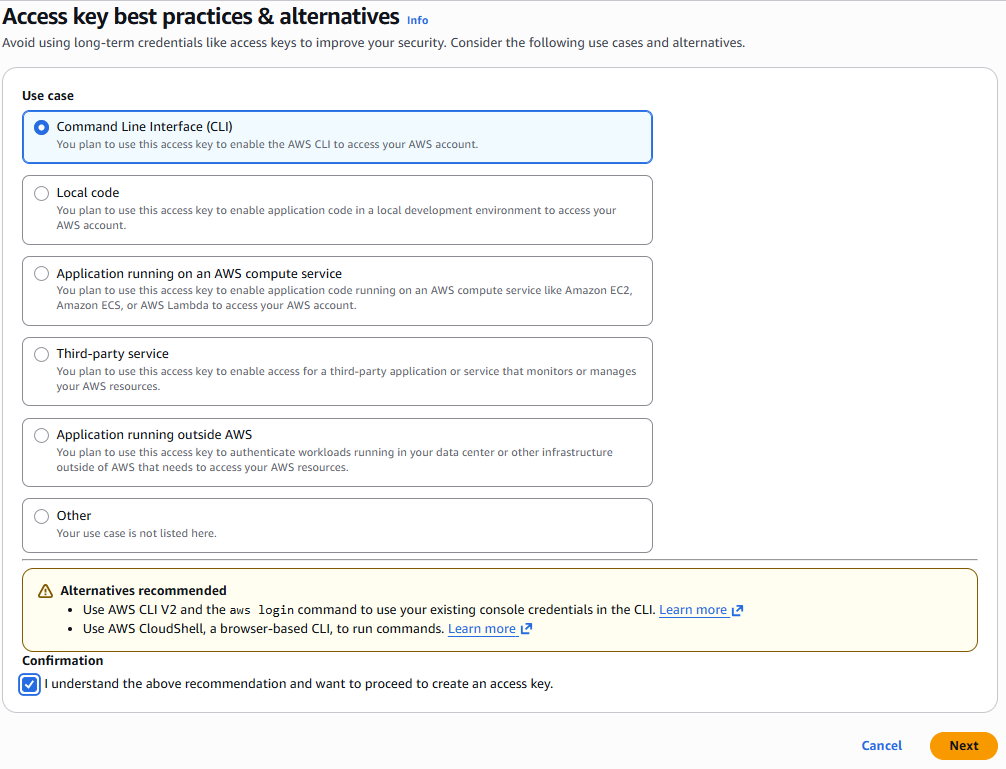Select the Command Line Interface (CLI) radio button

click(41, 127)
